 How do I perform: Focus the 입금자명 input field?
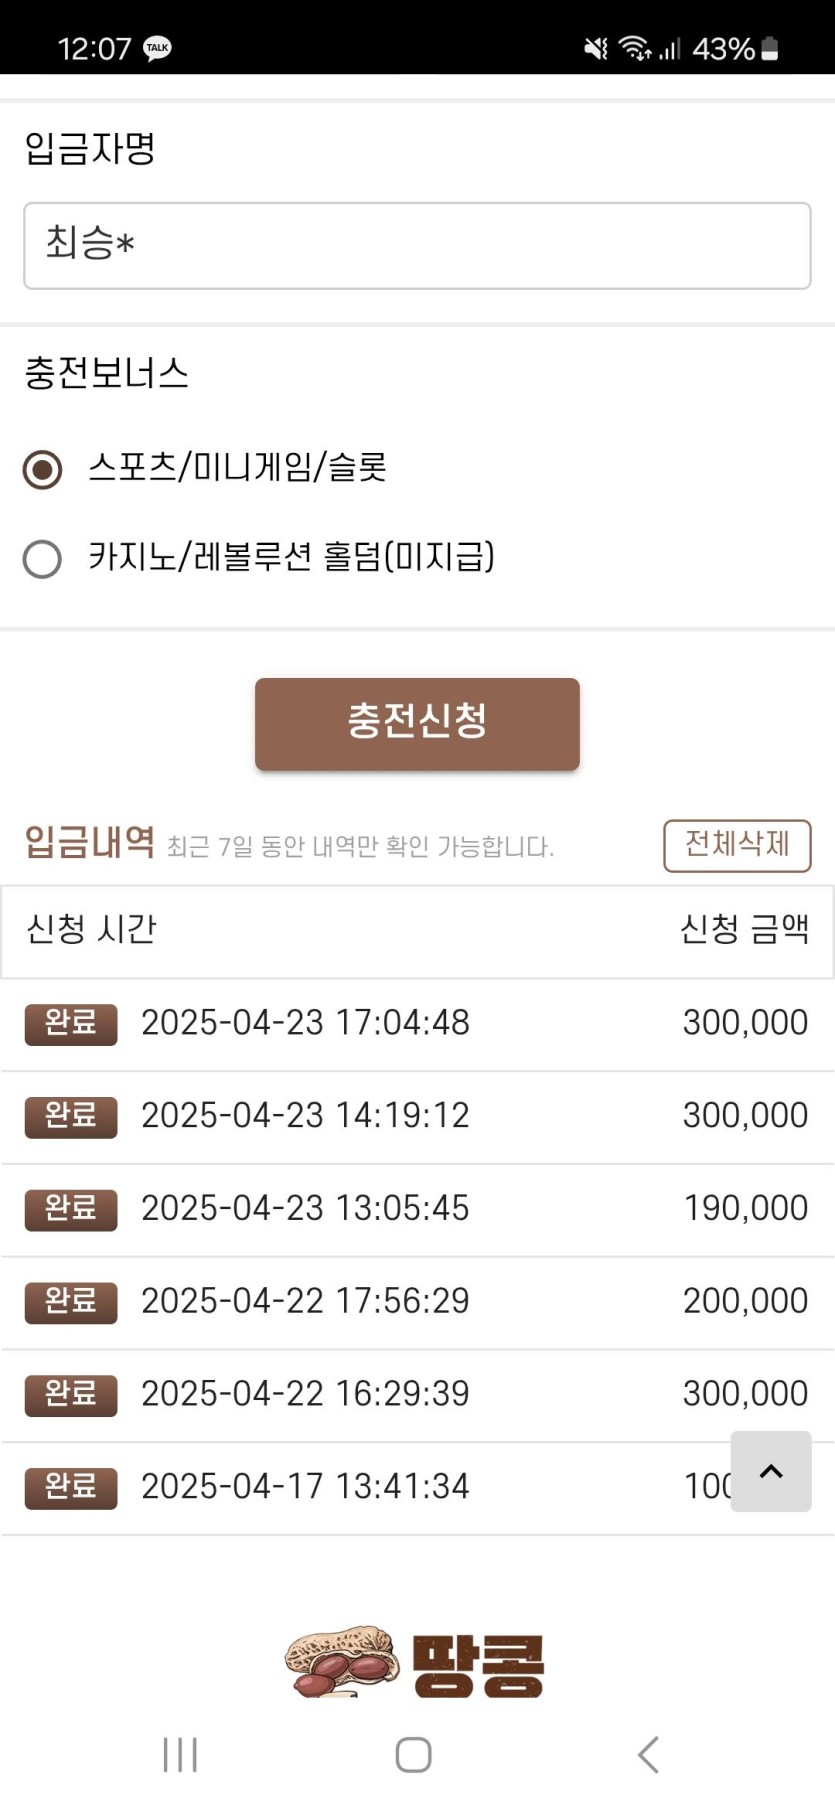coord(417,246)
